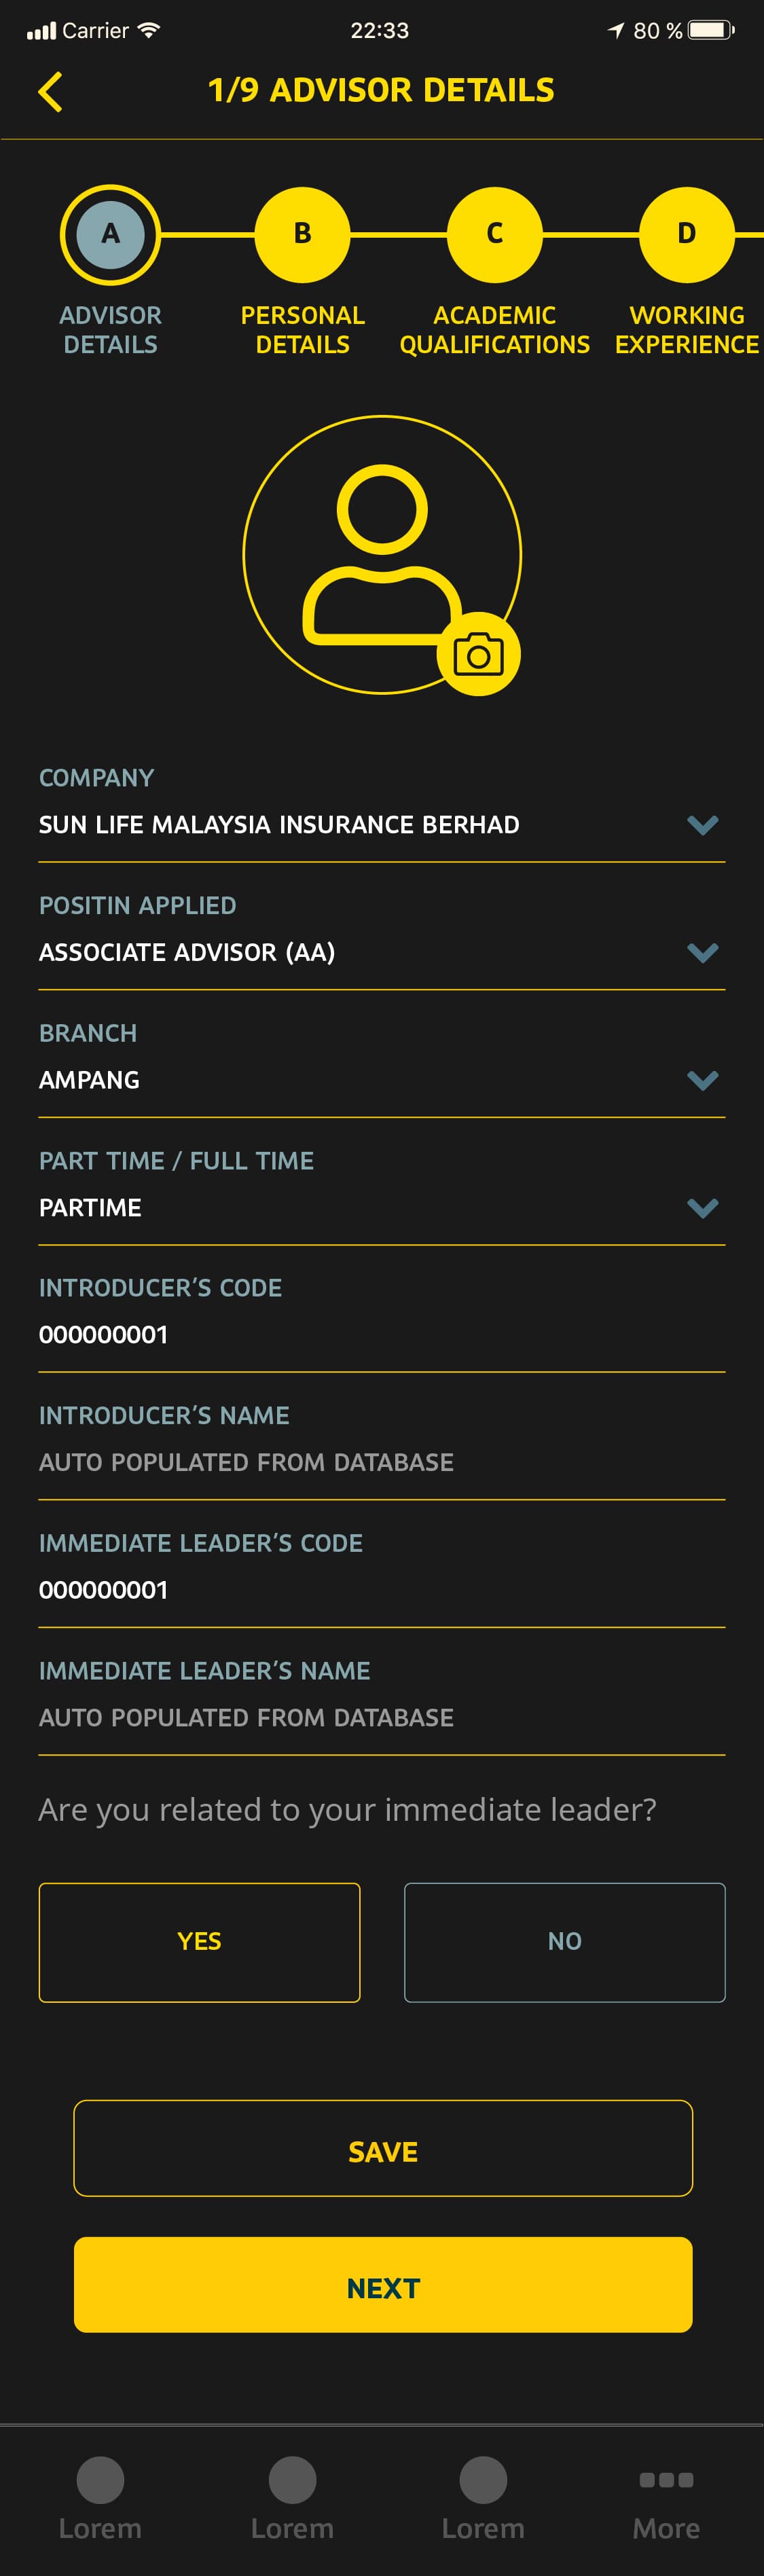Screen dimensions: 764x2576
Task: Jump to step C Academic Qualifications
Action: coord(494,235)
